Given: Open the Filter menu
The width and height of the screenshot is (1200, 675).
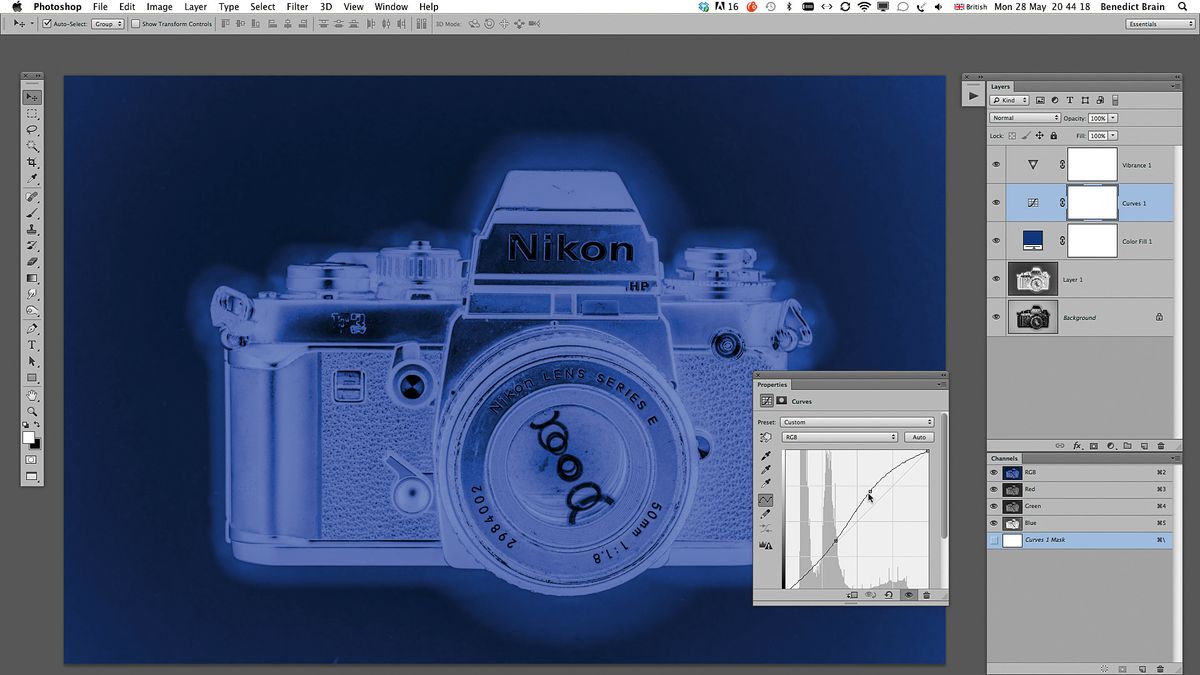Looking at the screenshot, I should 297,7.
